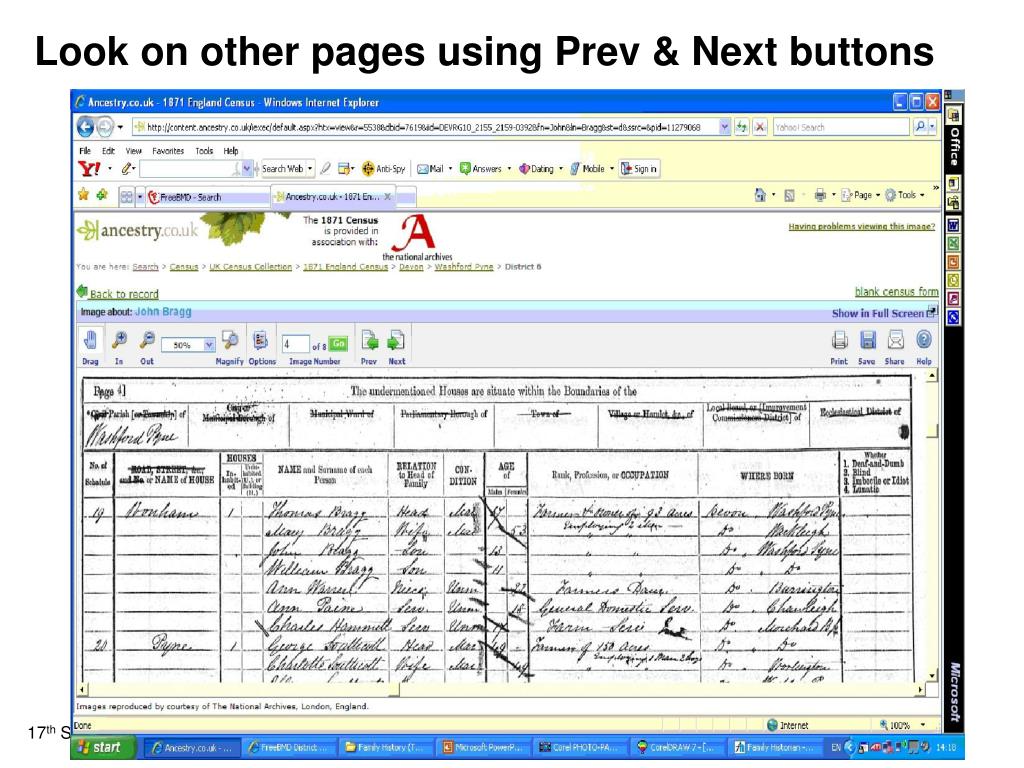The height and width of the screenshot is (768, 1024).
Task: Open the Tools command bar dropdown
Action: click(905, 195)
